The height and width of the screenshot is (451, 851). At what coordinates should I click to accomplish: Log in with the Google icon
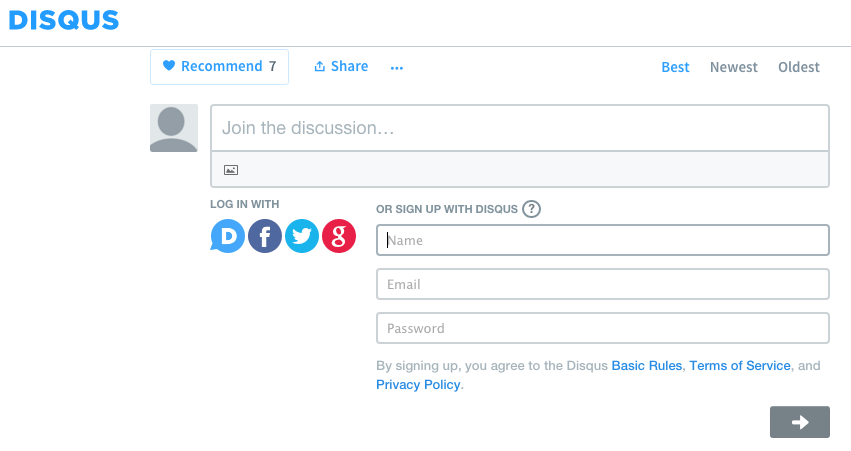tap(339, 236)
